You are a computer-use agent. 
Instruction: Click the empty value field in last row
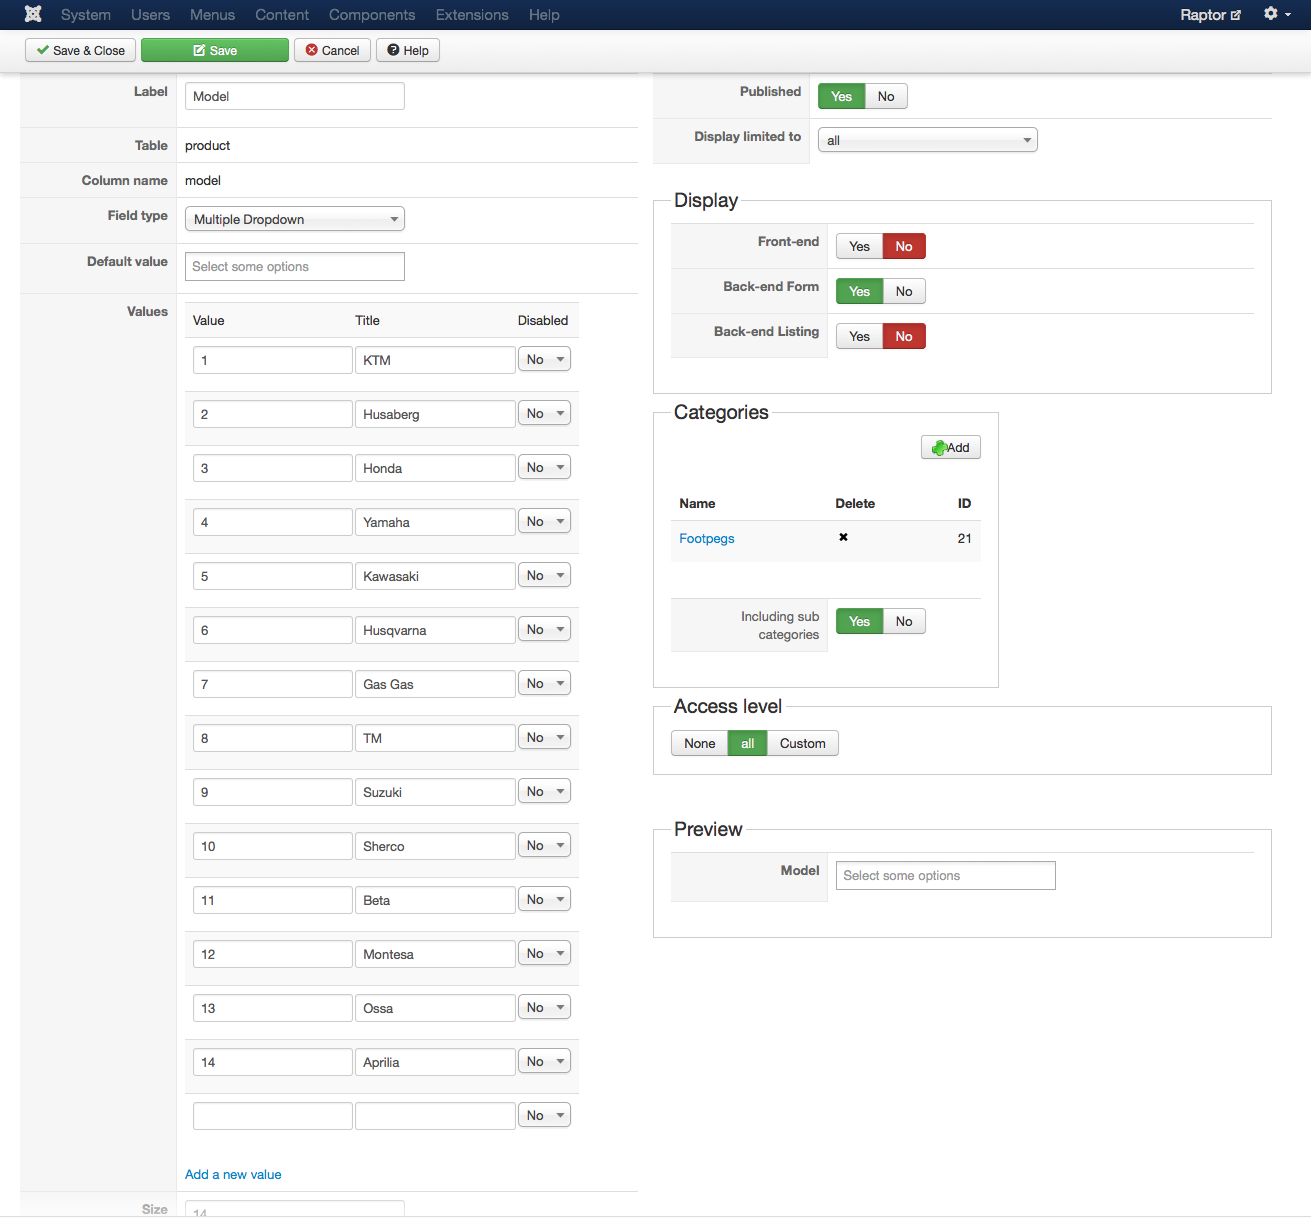click(x=273, y=1116)
